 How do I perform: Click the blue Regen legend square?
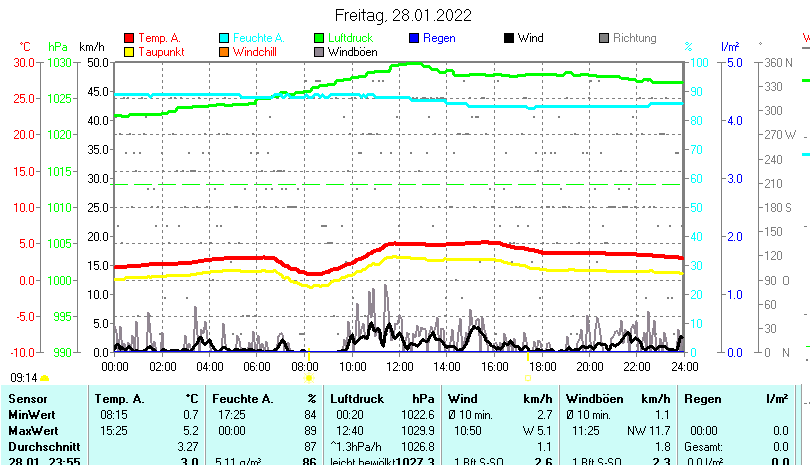click(414, 38)
